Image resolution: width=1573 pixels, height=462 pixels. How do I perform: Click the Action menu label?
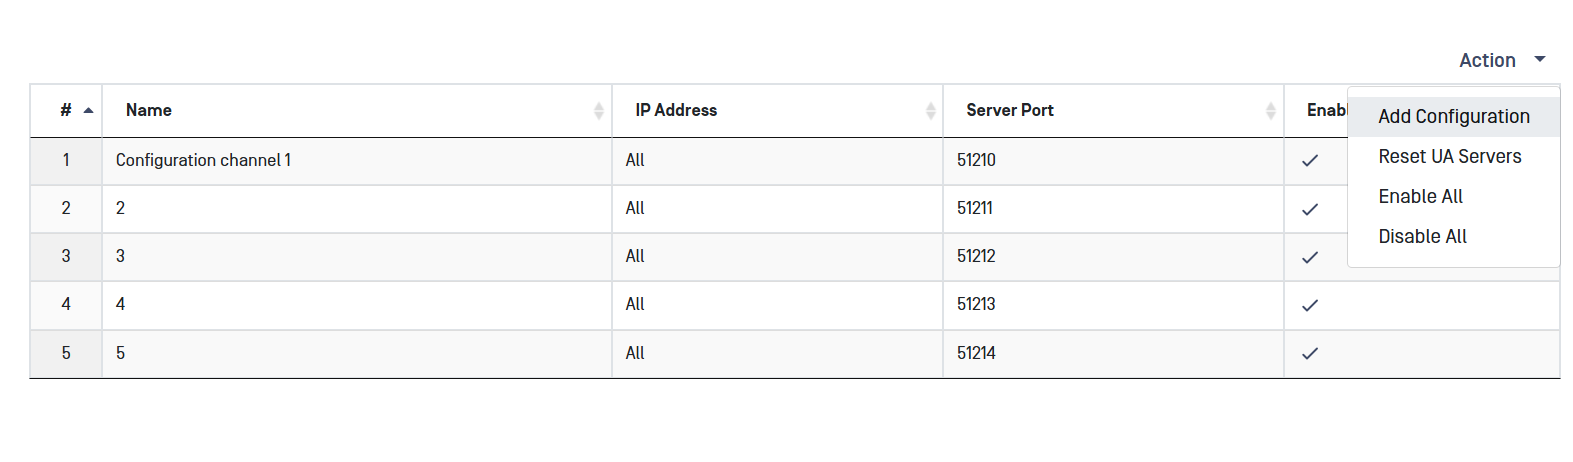1487,61
